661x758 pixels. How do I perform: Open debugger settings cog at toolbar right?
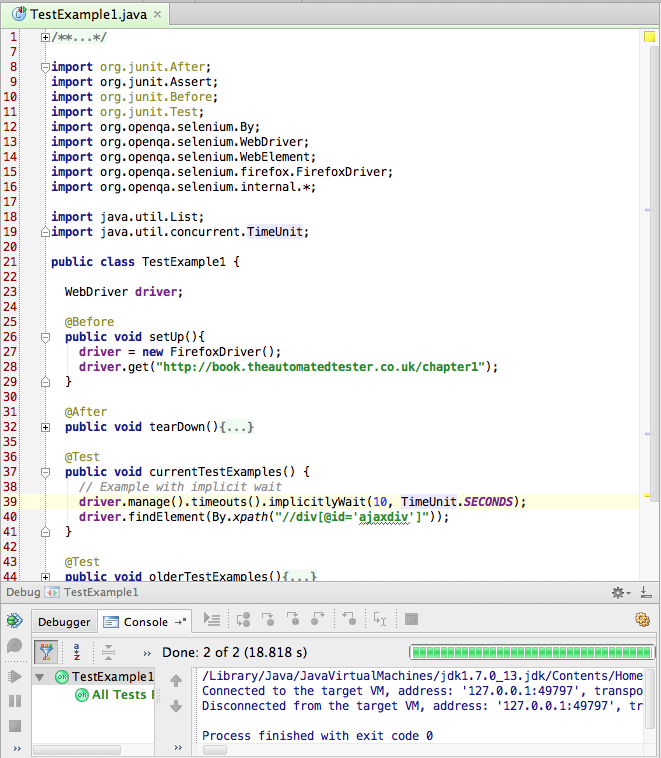(642, 619)
